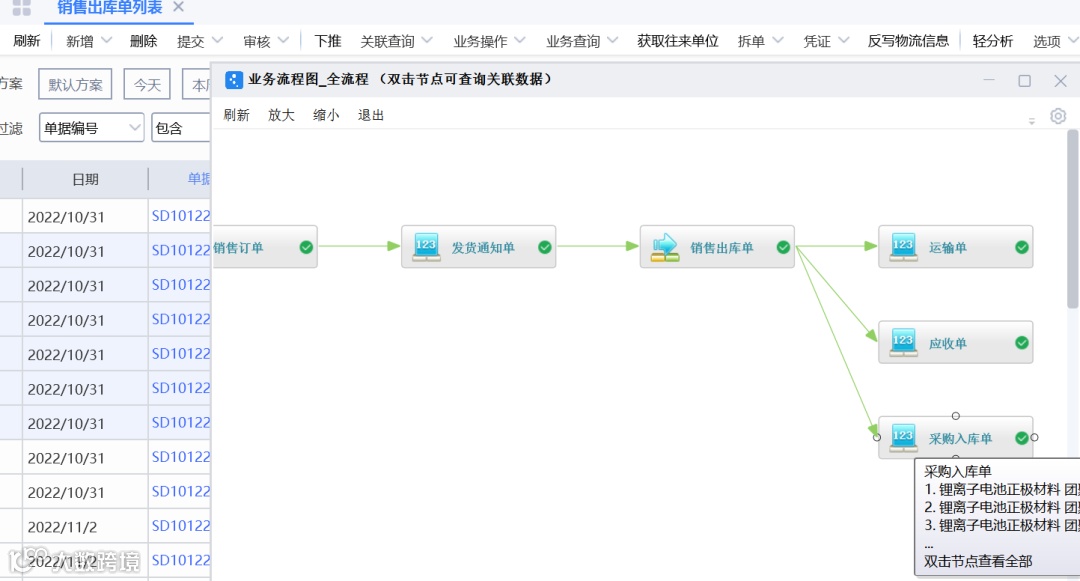
Task: Click the 采购入库单 node icon
Action: point(903,438)
